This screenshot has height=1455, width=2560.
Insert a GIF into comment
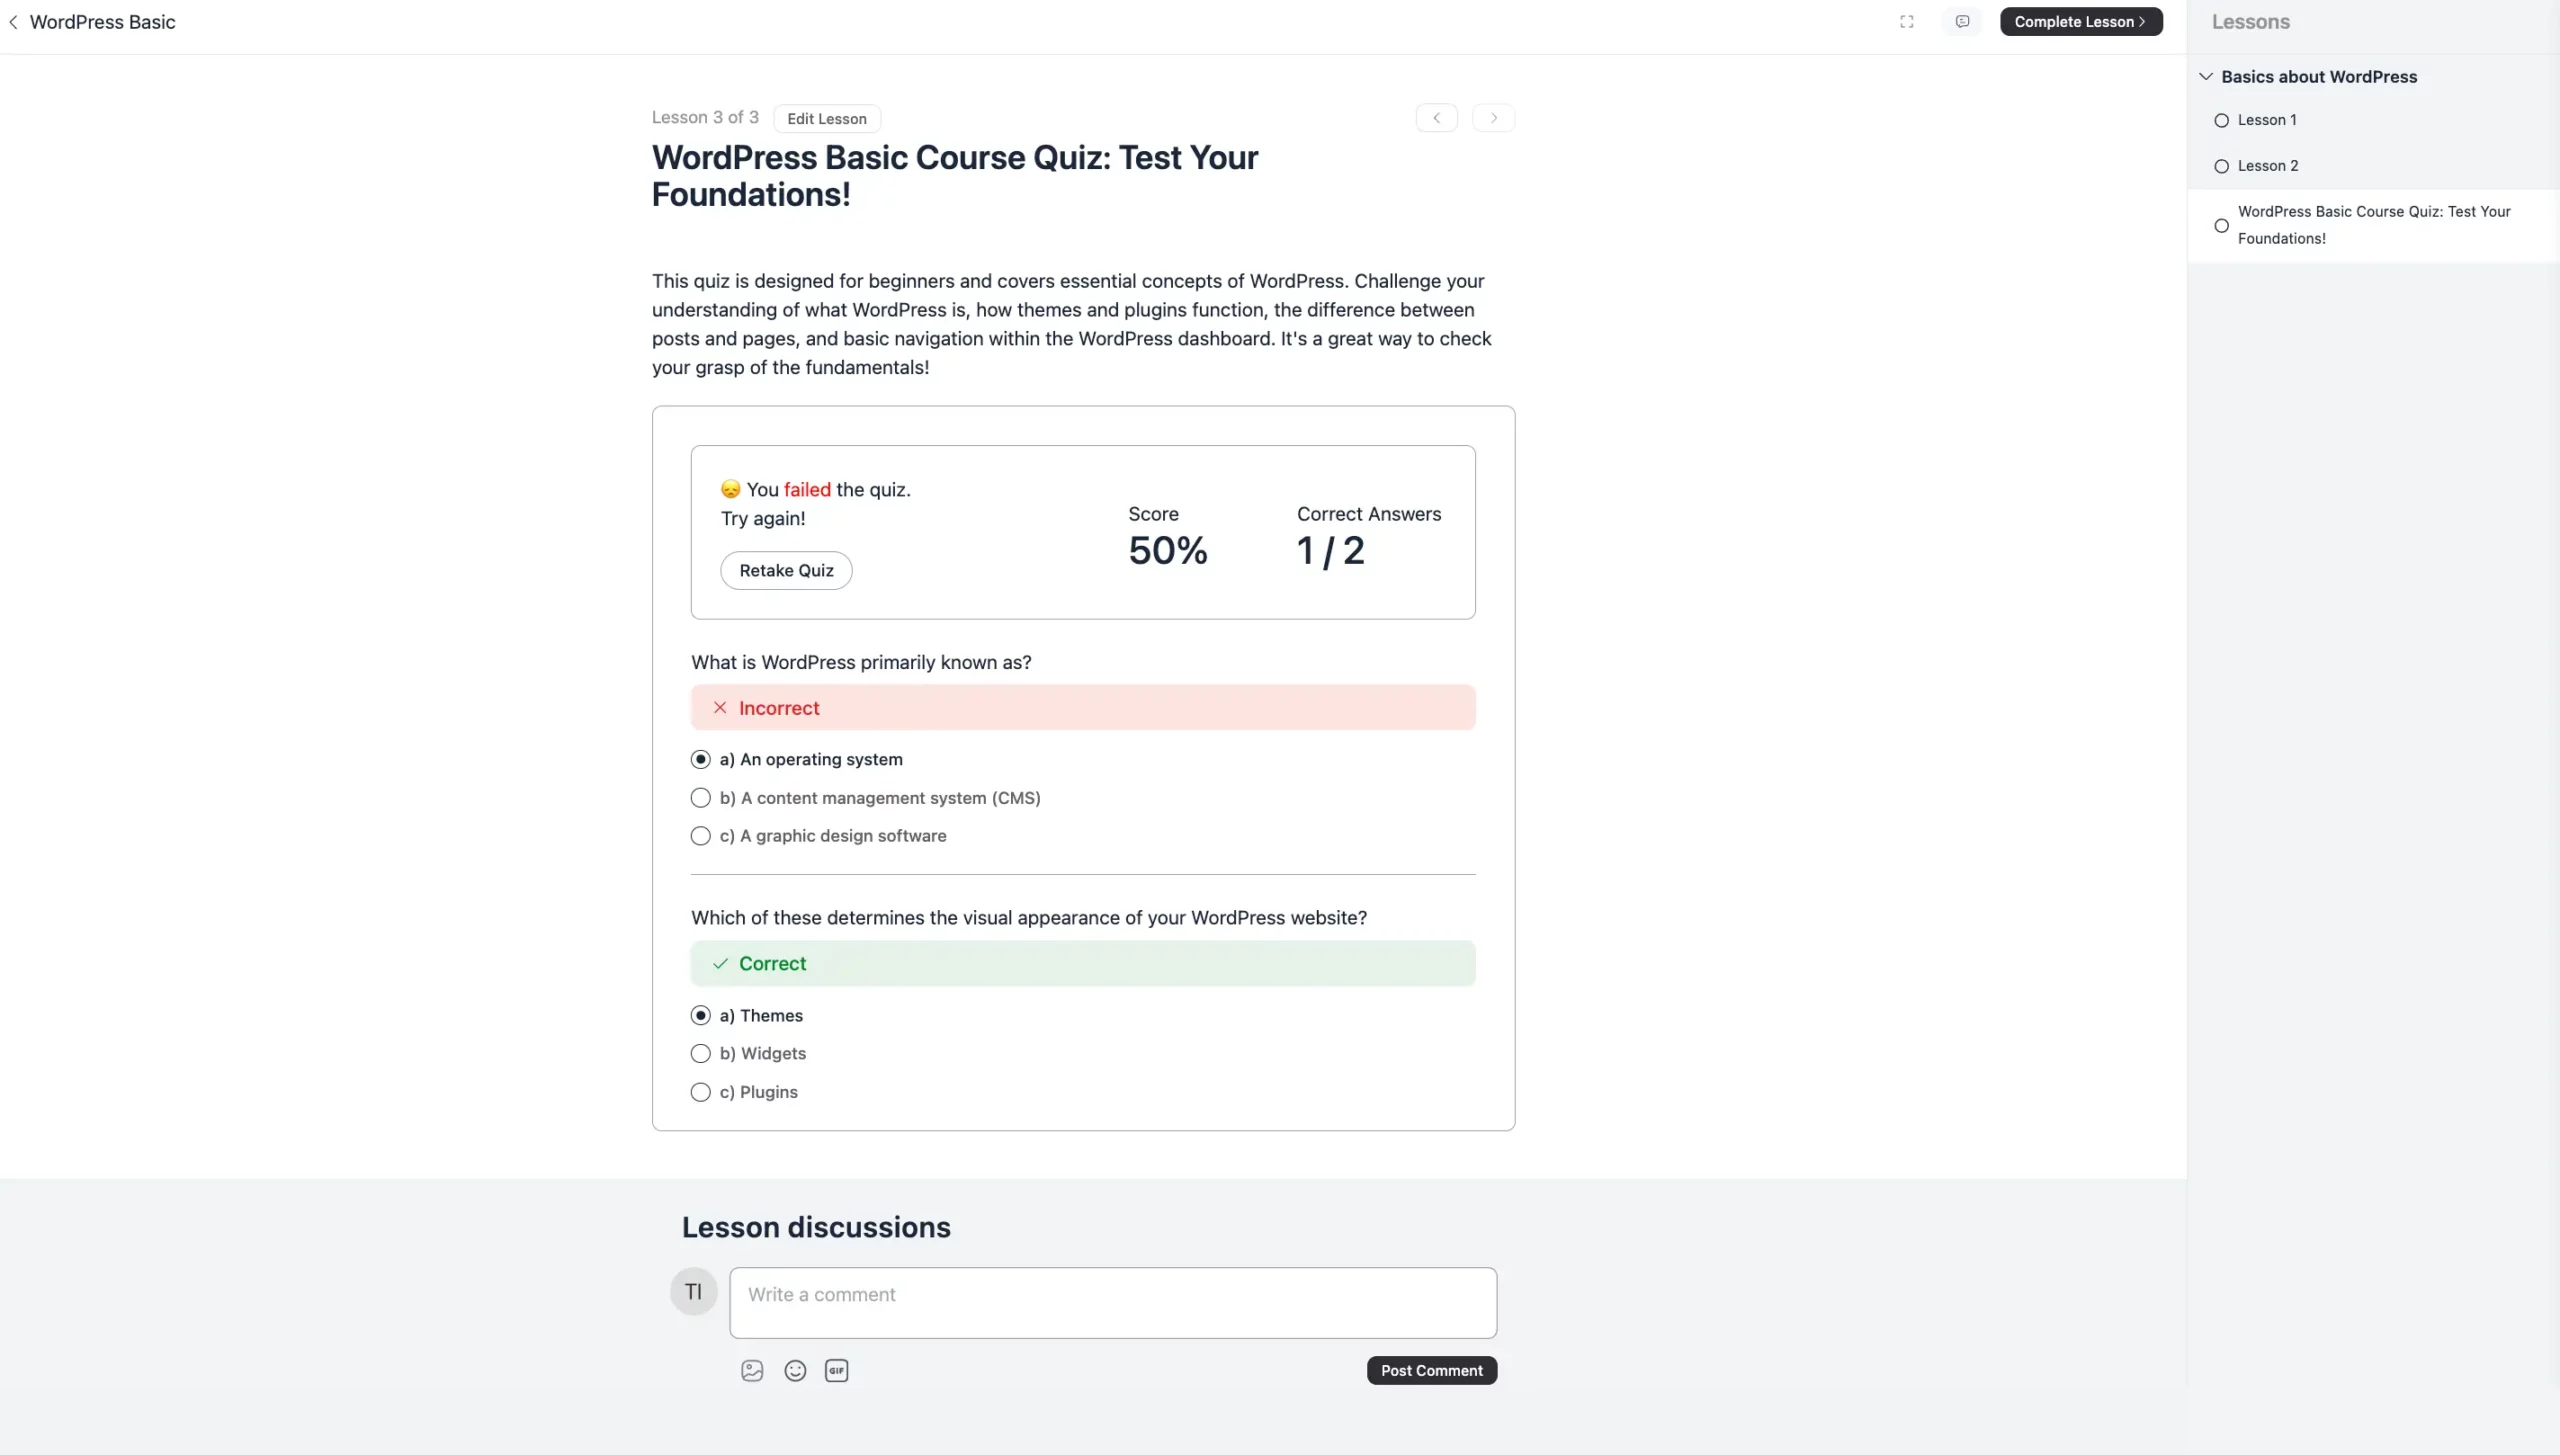837,1370
